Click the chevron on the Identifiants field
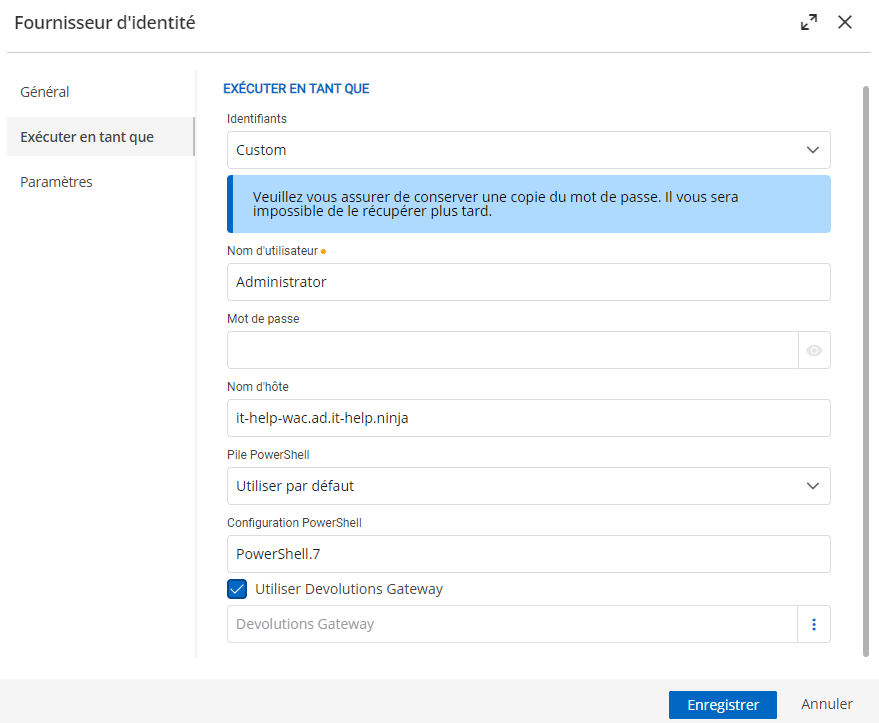The image size is (879, 723). (815, 149)
